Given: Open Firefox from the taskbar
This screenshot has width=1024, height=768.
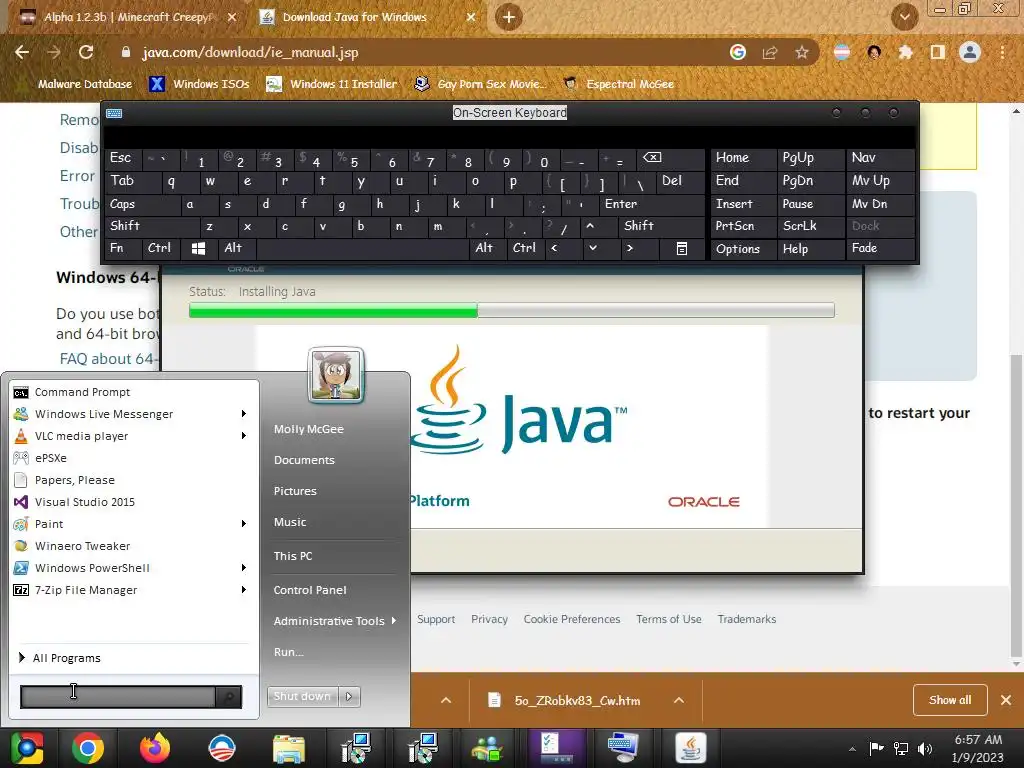Looking at the screenshot, I should (x=155, y=748).
